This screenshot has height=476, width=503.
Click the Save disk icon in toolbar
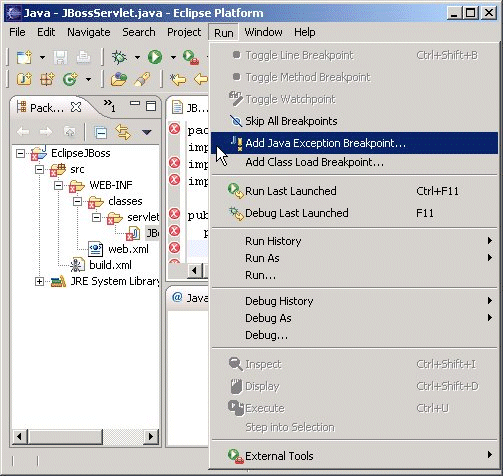(x=60, y=57)
